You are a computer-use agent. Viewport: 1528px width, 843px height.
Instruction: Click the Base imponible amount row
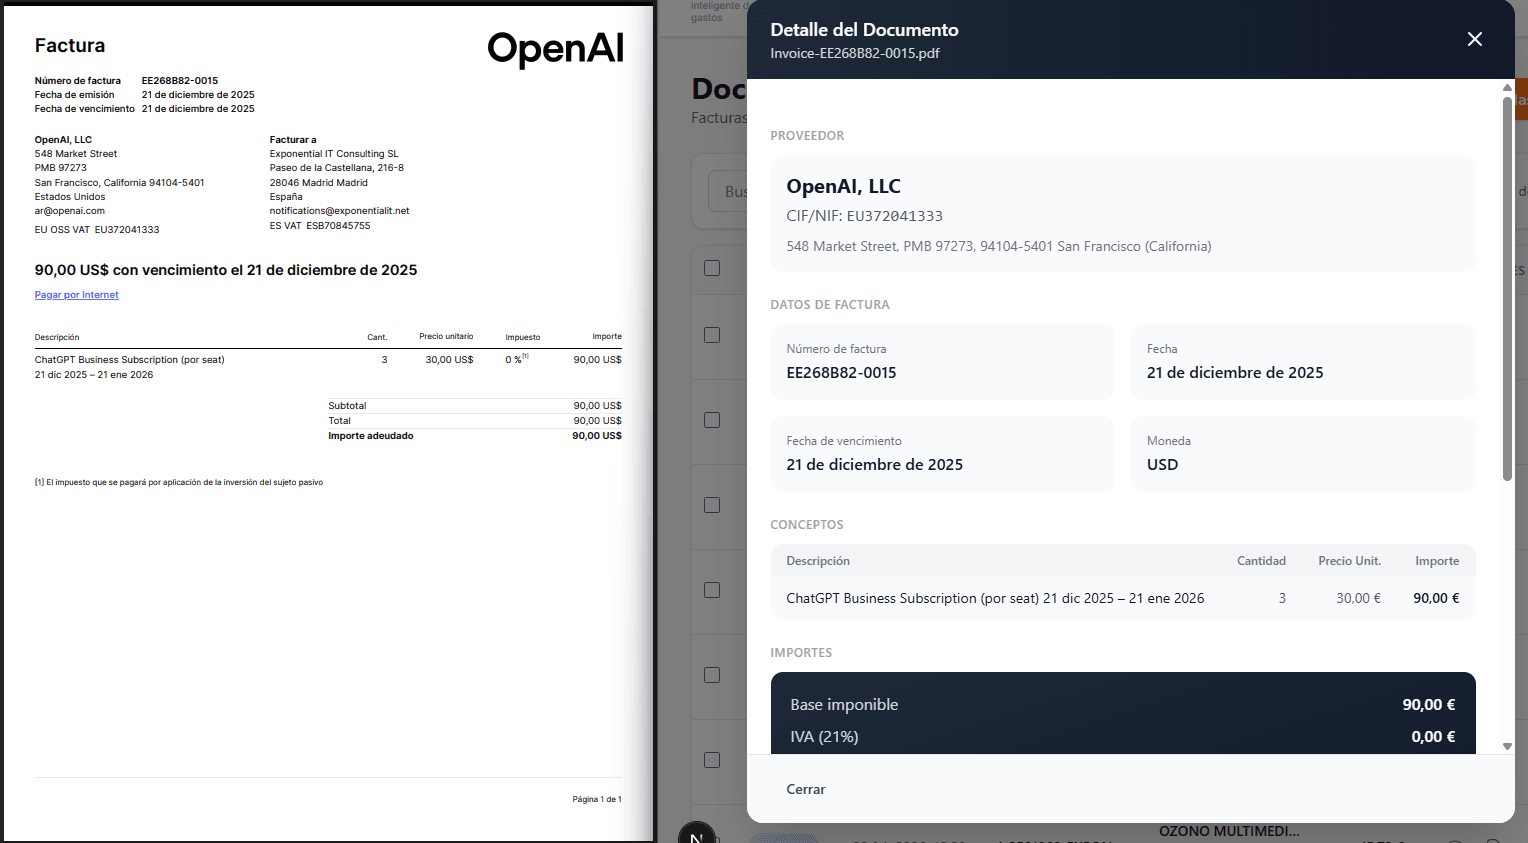(x=1122, y=705)
